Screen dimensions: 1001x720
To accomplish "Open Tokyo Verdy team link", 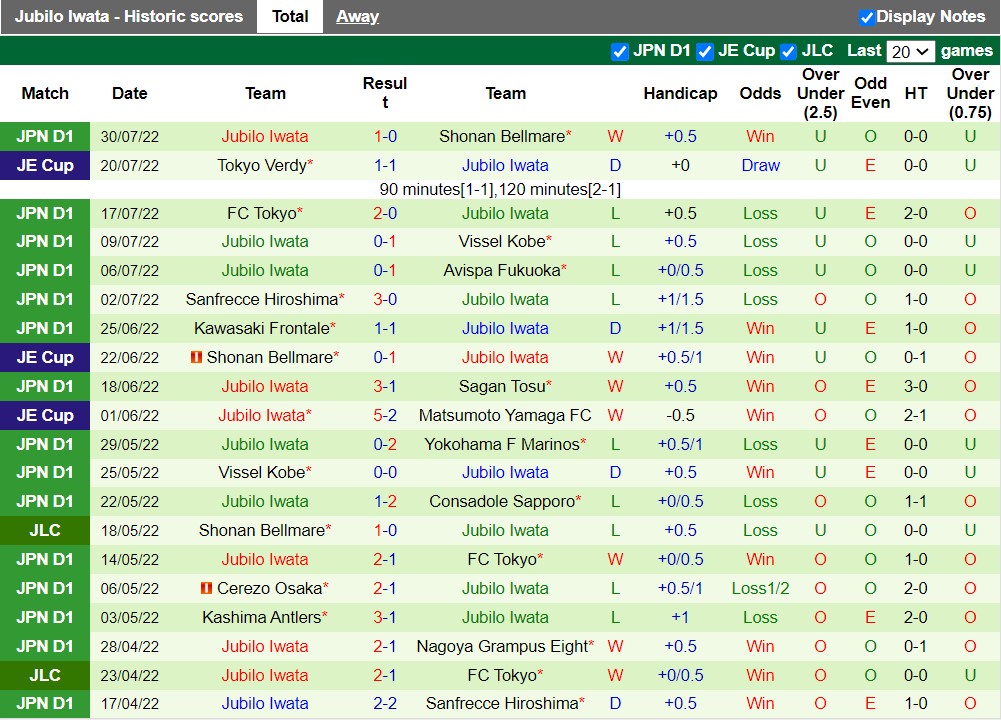I will [x=262, y=165].
